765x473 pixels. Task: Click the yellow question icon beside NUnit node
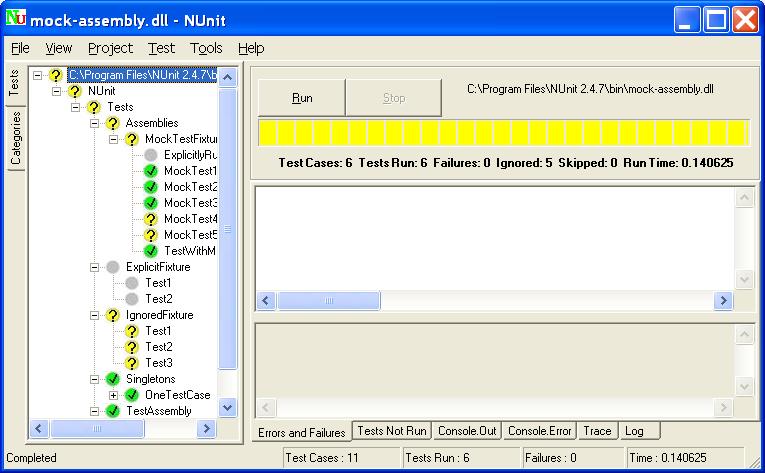click(x=75, y=91)
